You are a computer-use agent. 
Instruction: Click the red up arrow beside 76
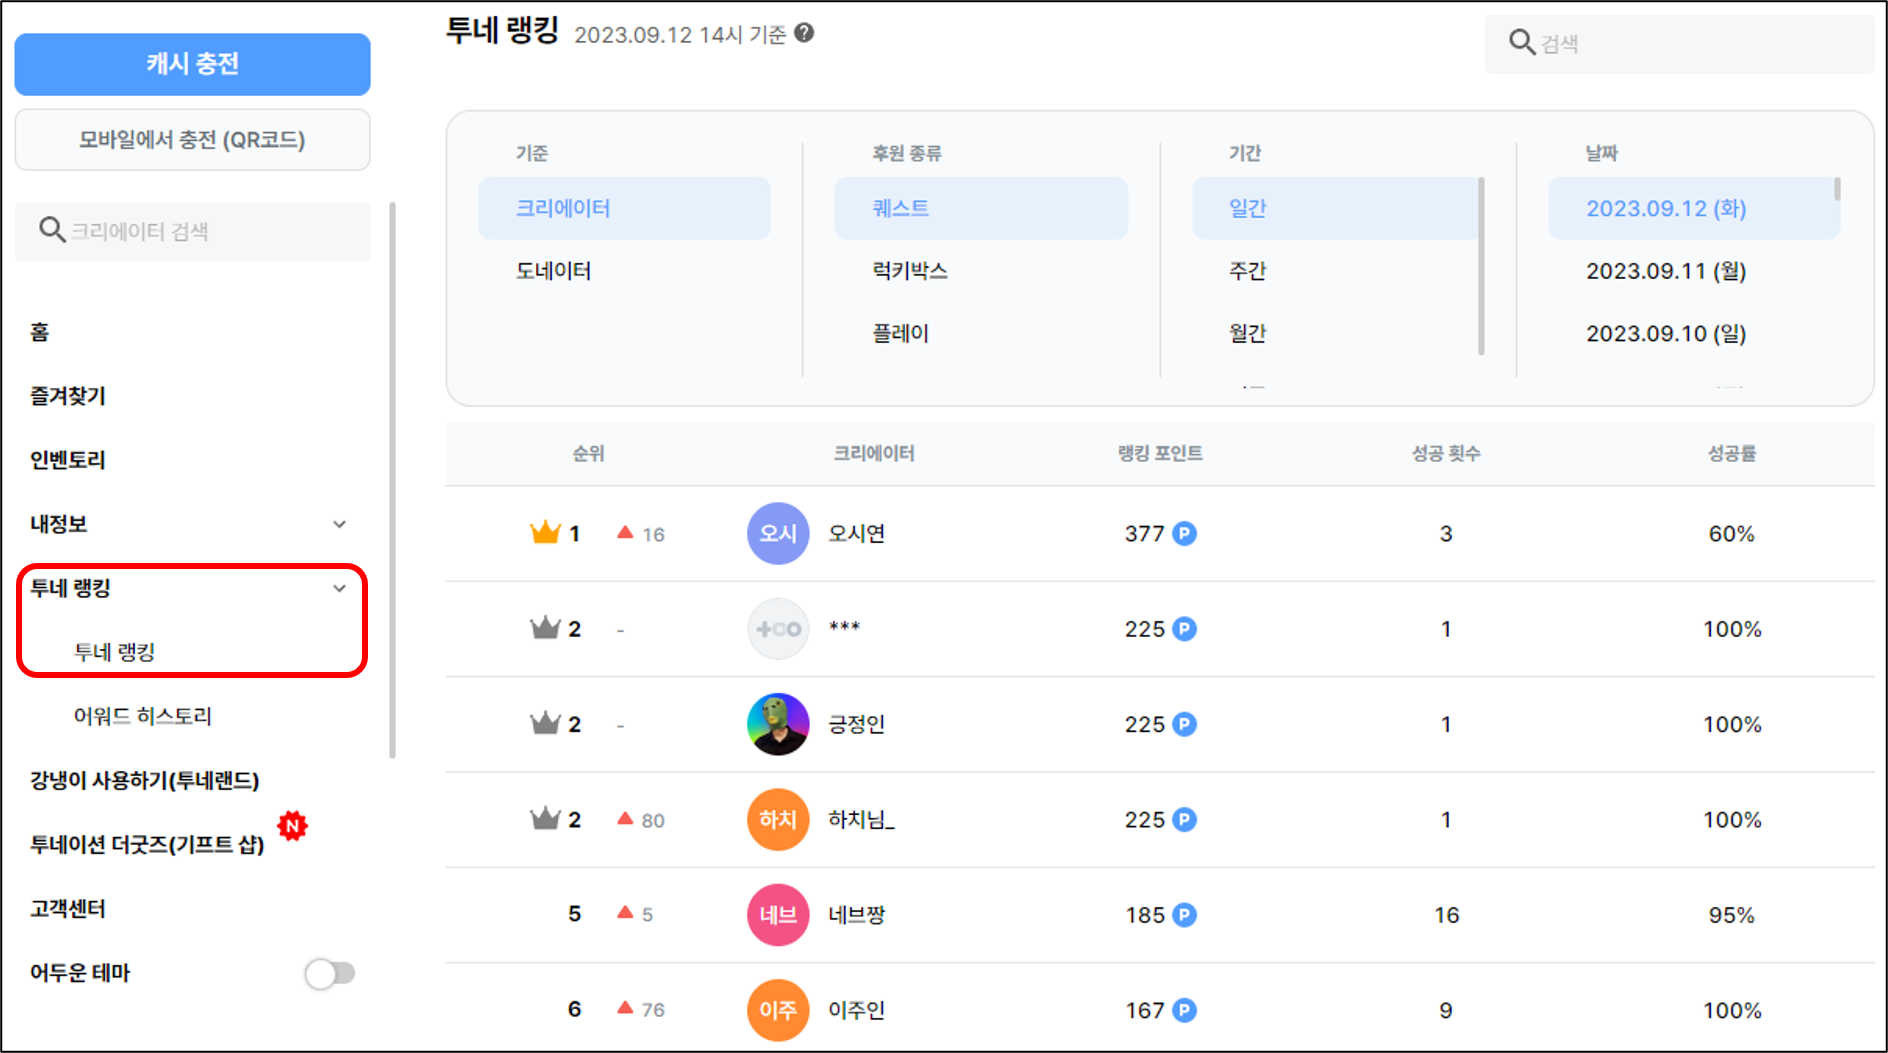pyautogui.click(x=626, y=1007)
